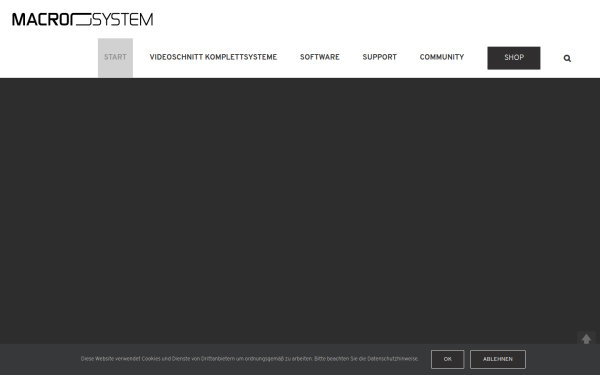This screenshot has width=600, height=375.
Task: Click the MacroSystem logo
Action: pyautogui.click(x=83, y=19)
